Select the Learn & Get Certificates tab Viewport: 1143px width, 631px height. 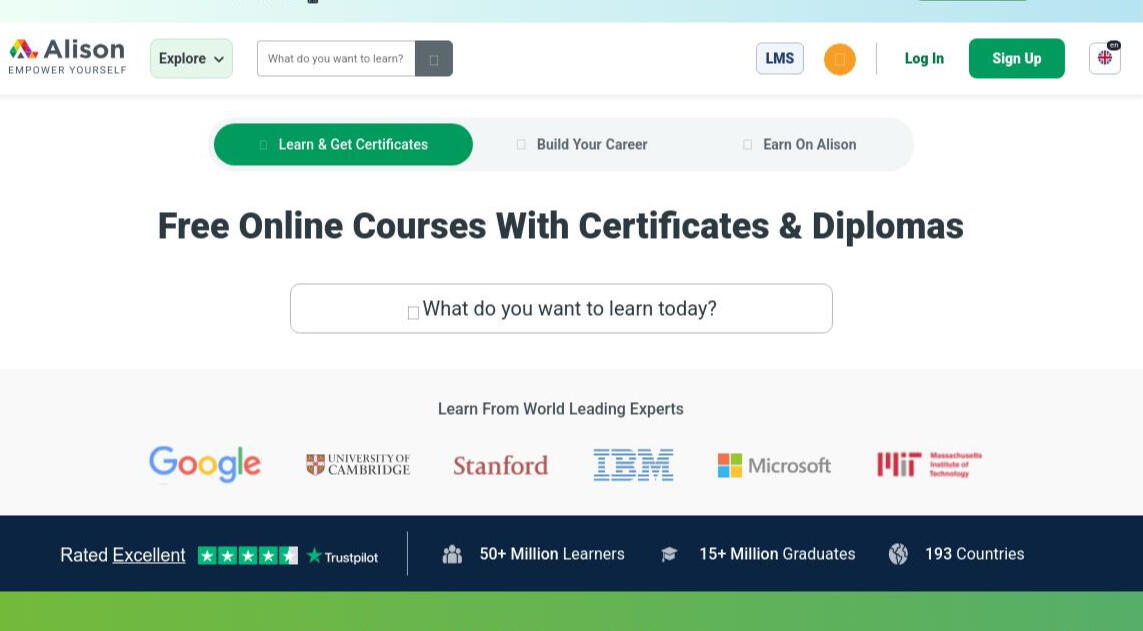click(x=343, y=144)
